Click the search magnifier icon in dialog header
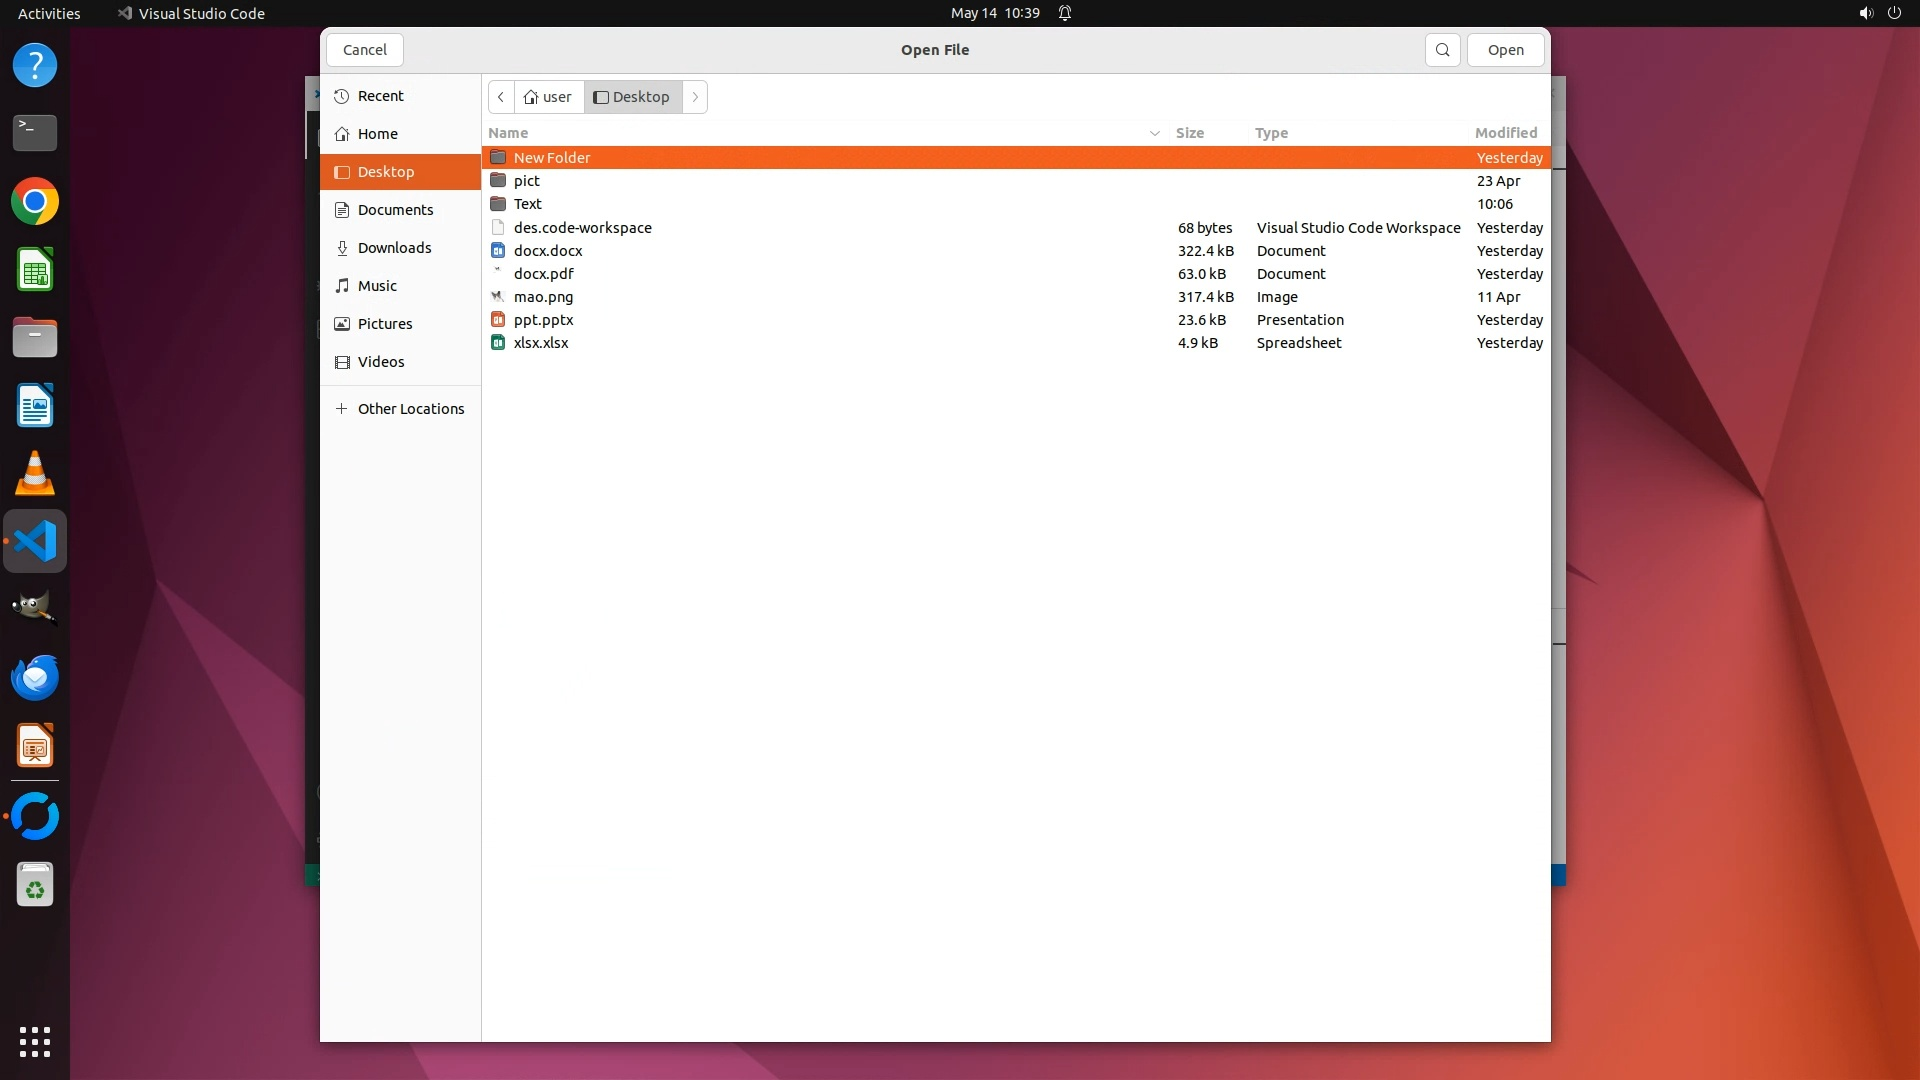This screenshot has width=1920, height=1080. (1442, 50)
